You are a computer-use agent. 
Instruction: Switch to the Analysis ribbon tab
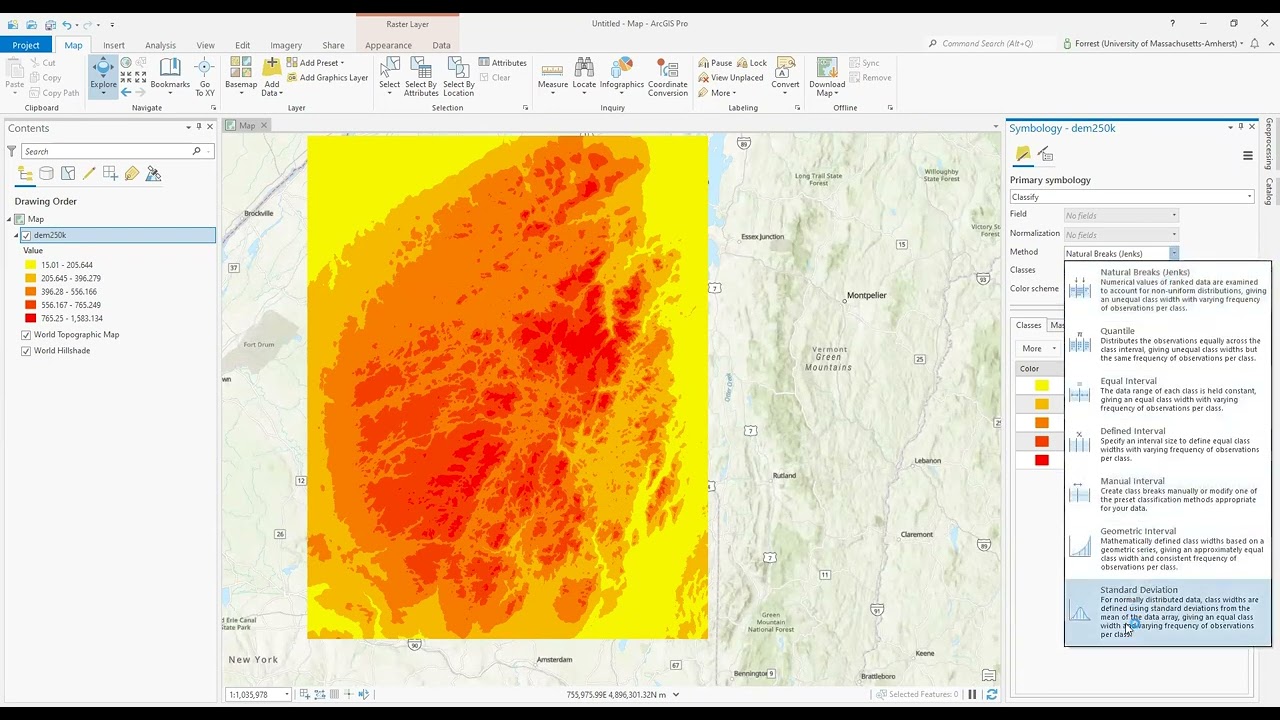pos(160,45)
